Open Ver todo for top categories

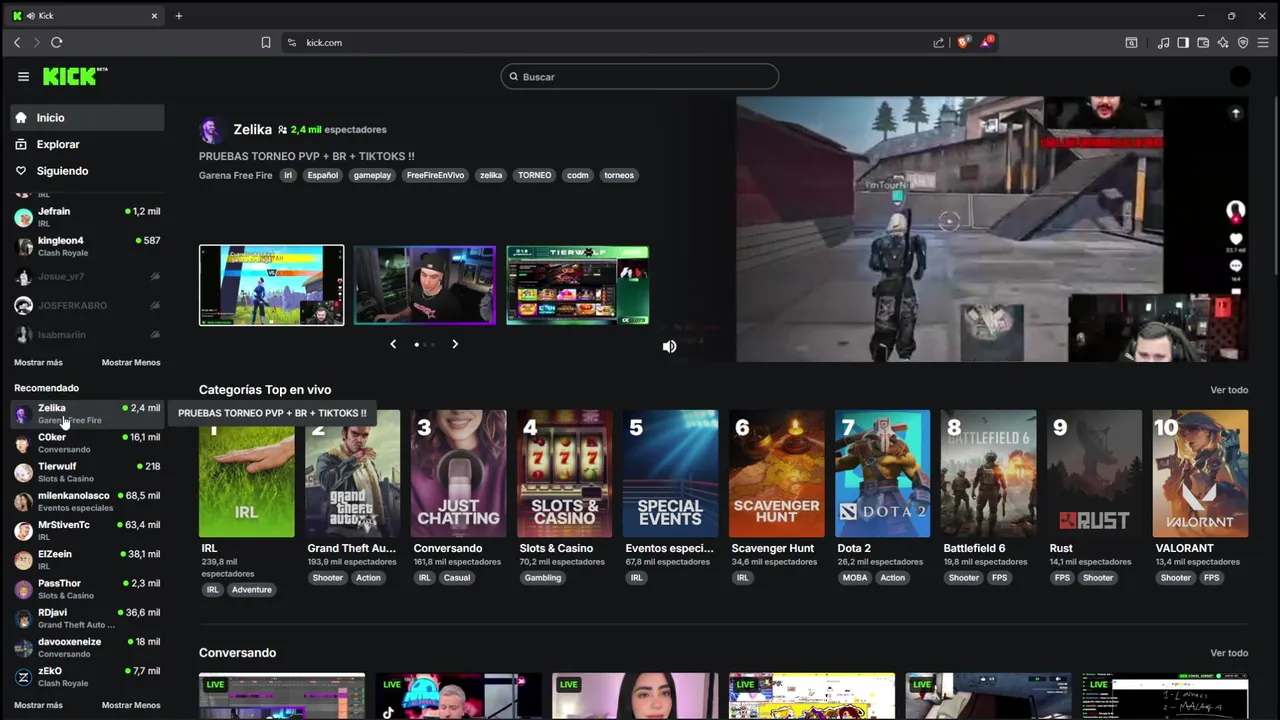[1229, 390]
